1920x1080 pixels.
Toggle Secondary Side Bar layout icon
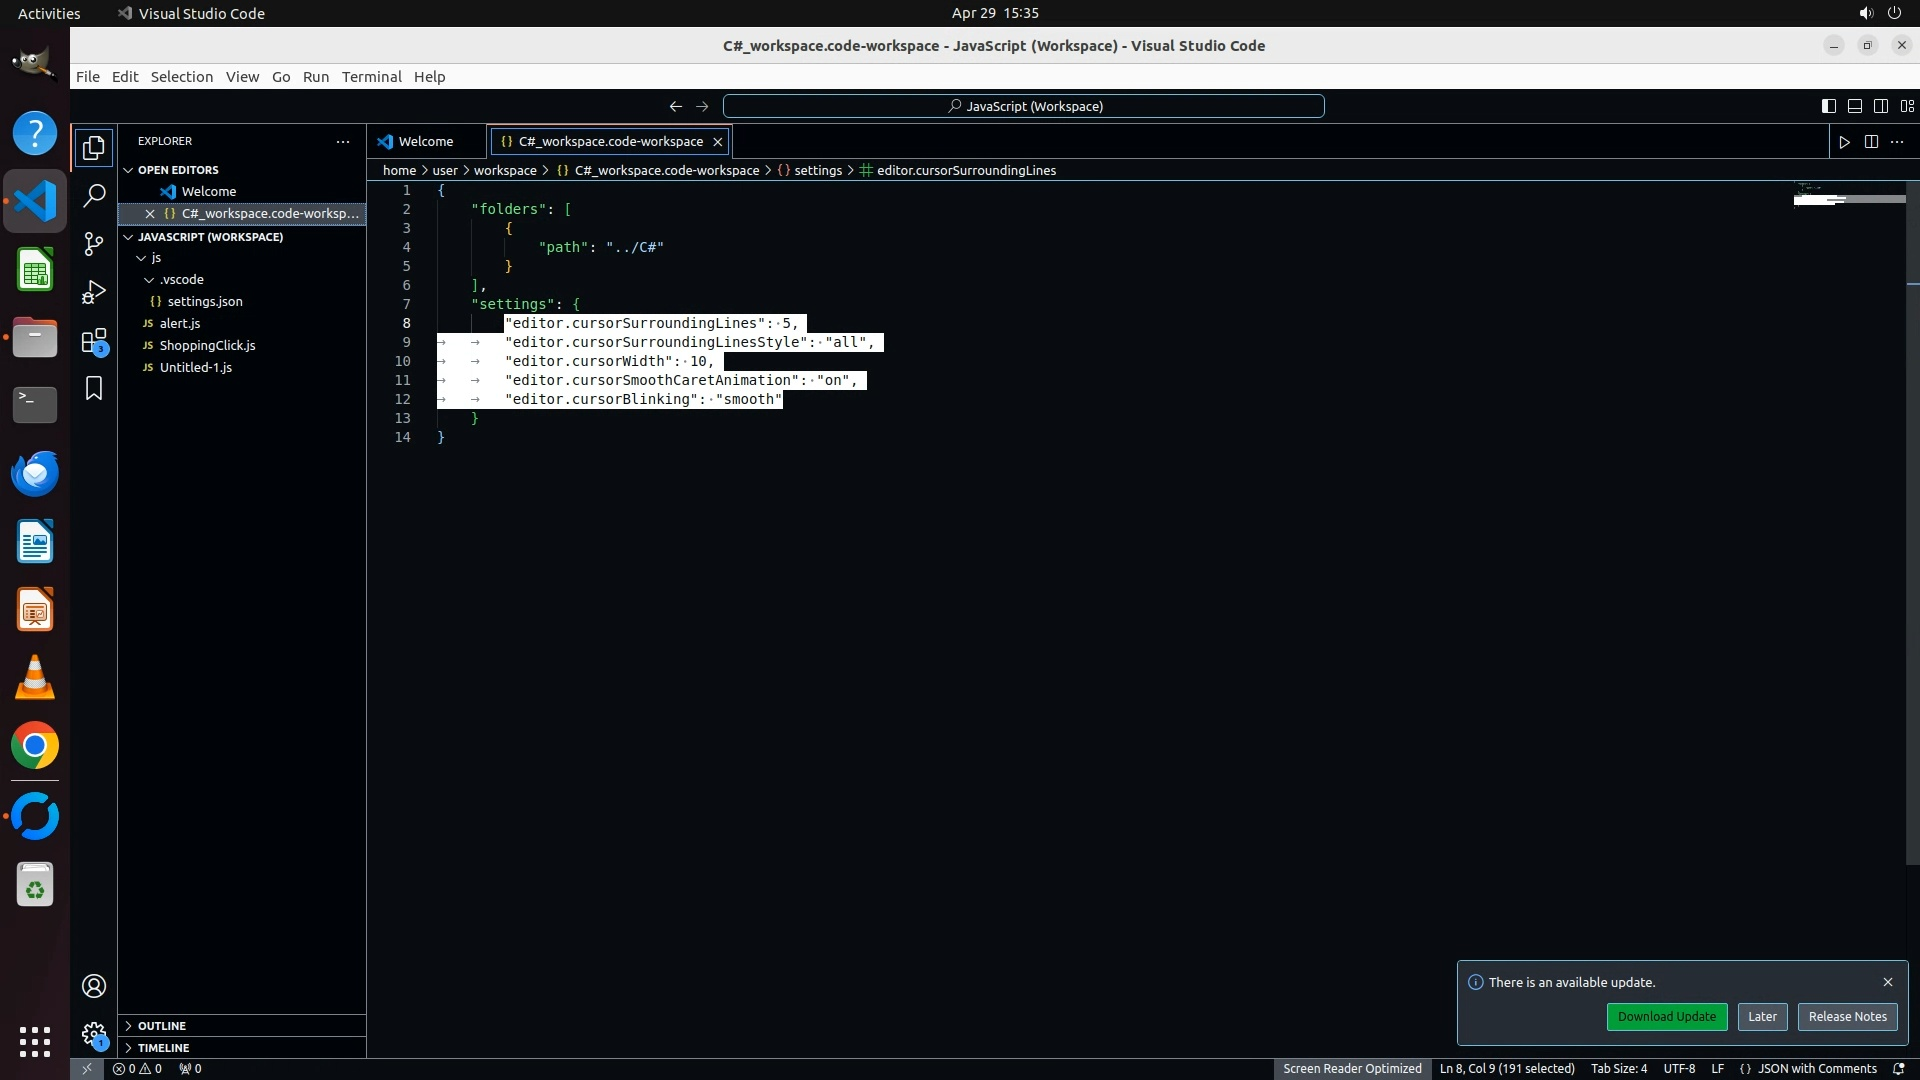coord(1880,106)
